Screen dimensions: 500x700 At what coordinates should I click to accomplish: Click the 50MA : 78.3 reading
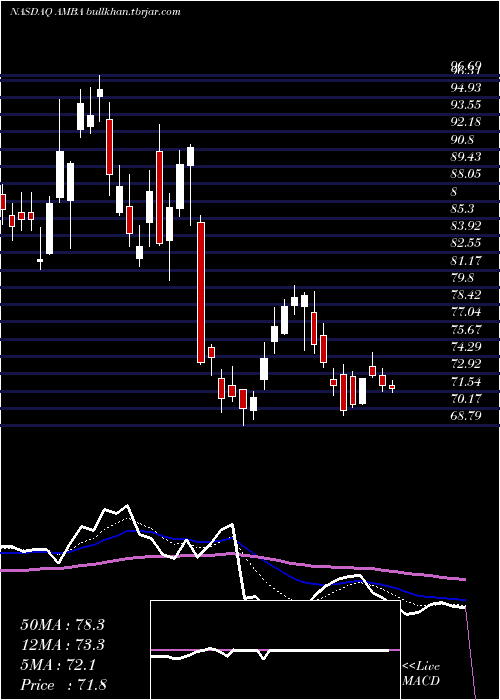click(62, 625)
